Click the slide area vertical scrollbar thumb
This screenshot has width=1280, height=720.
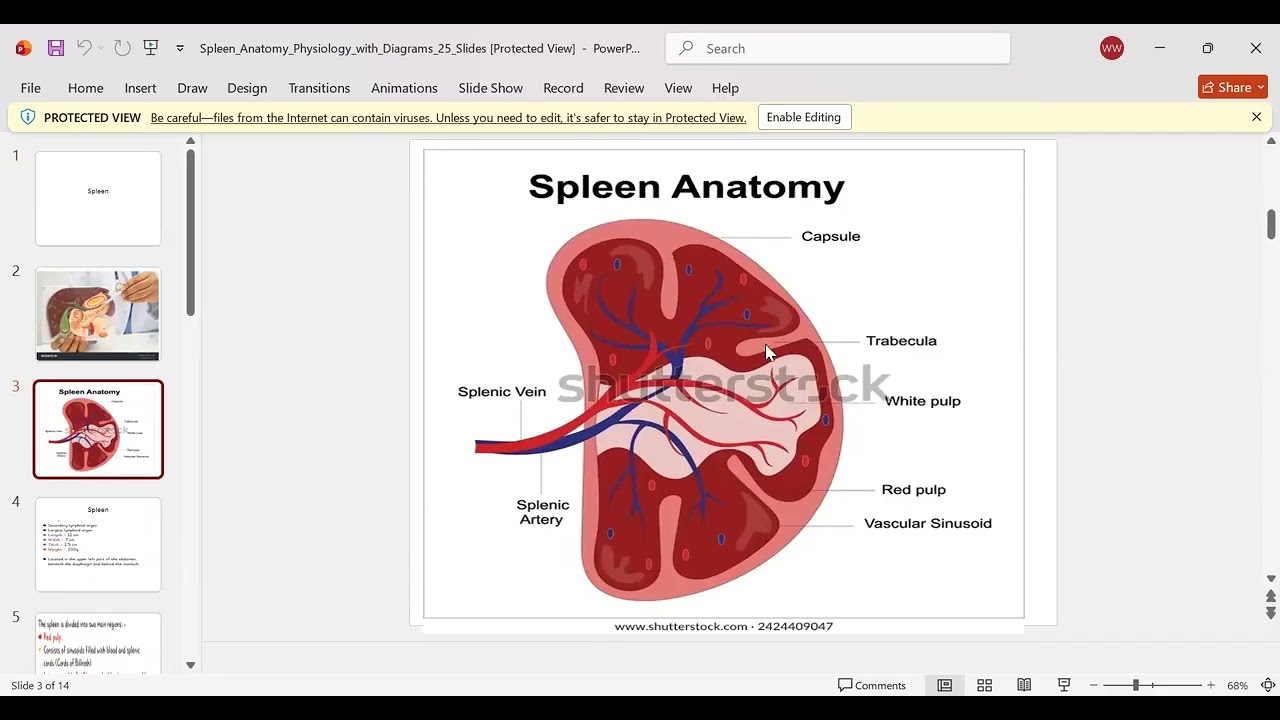coord(1271,224)
